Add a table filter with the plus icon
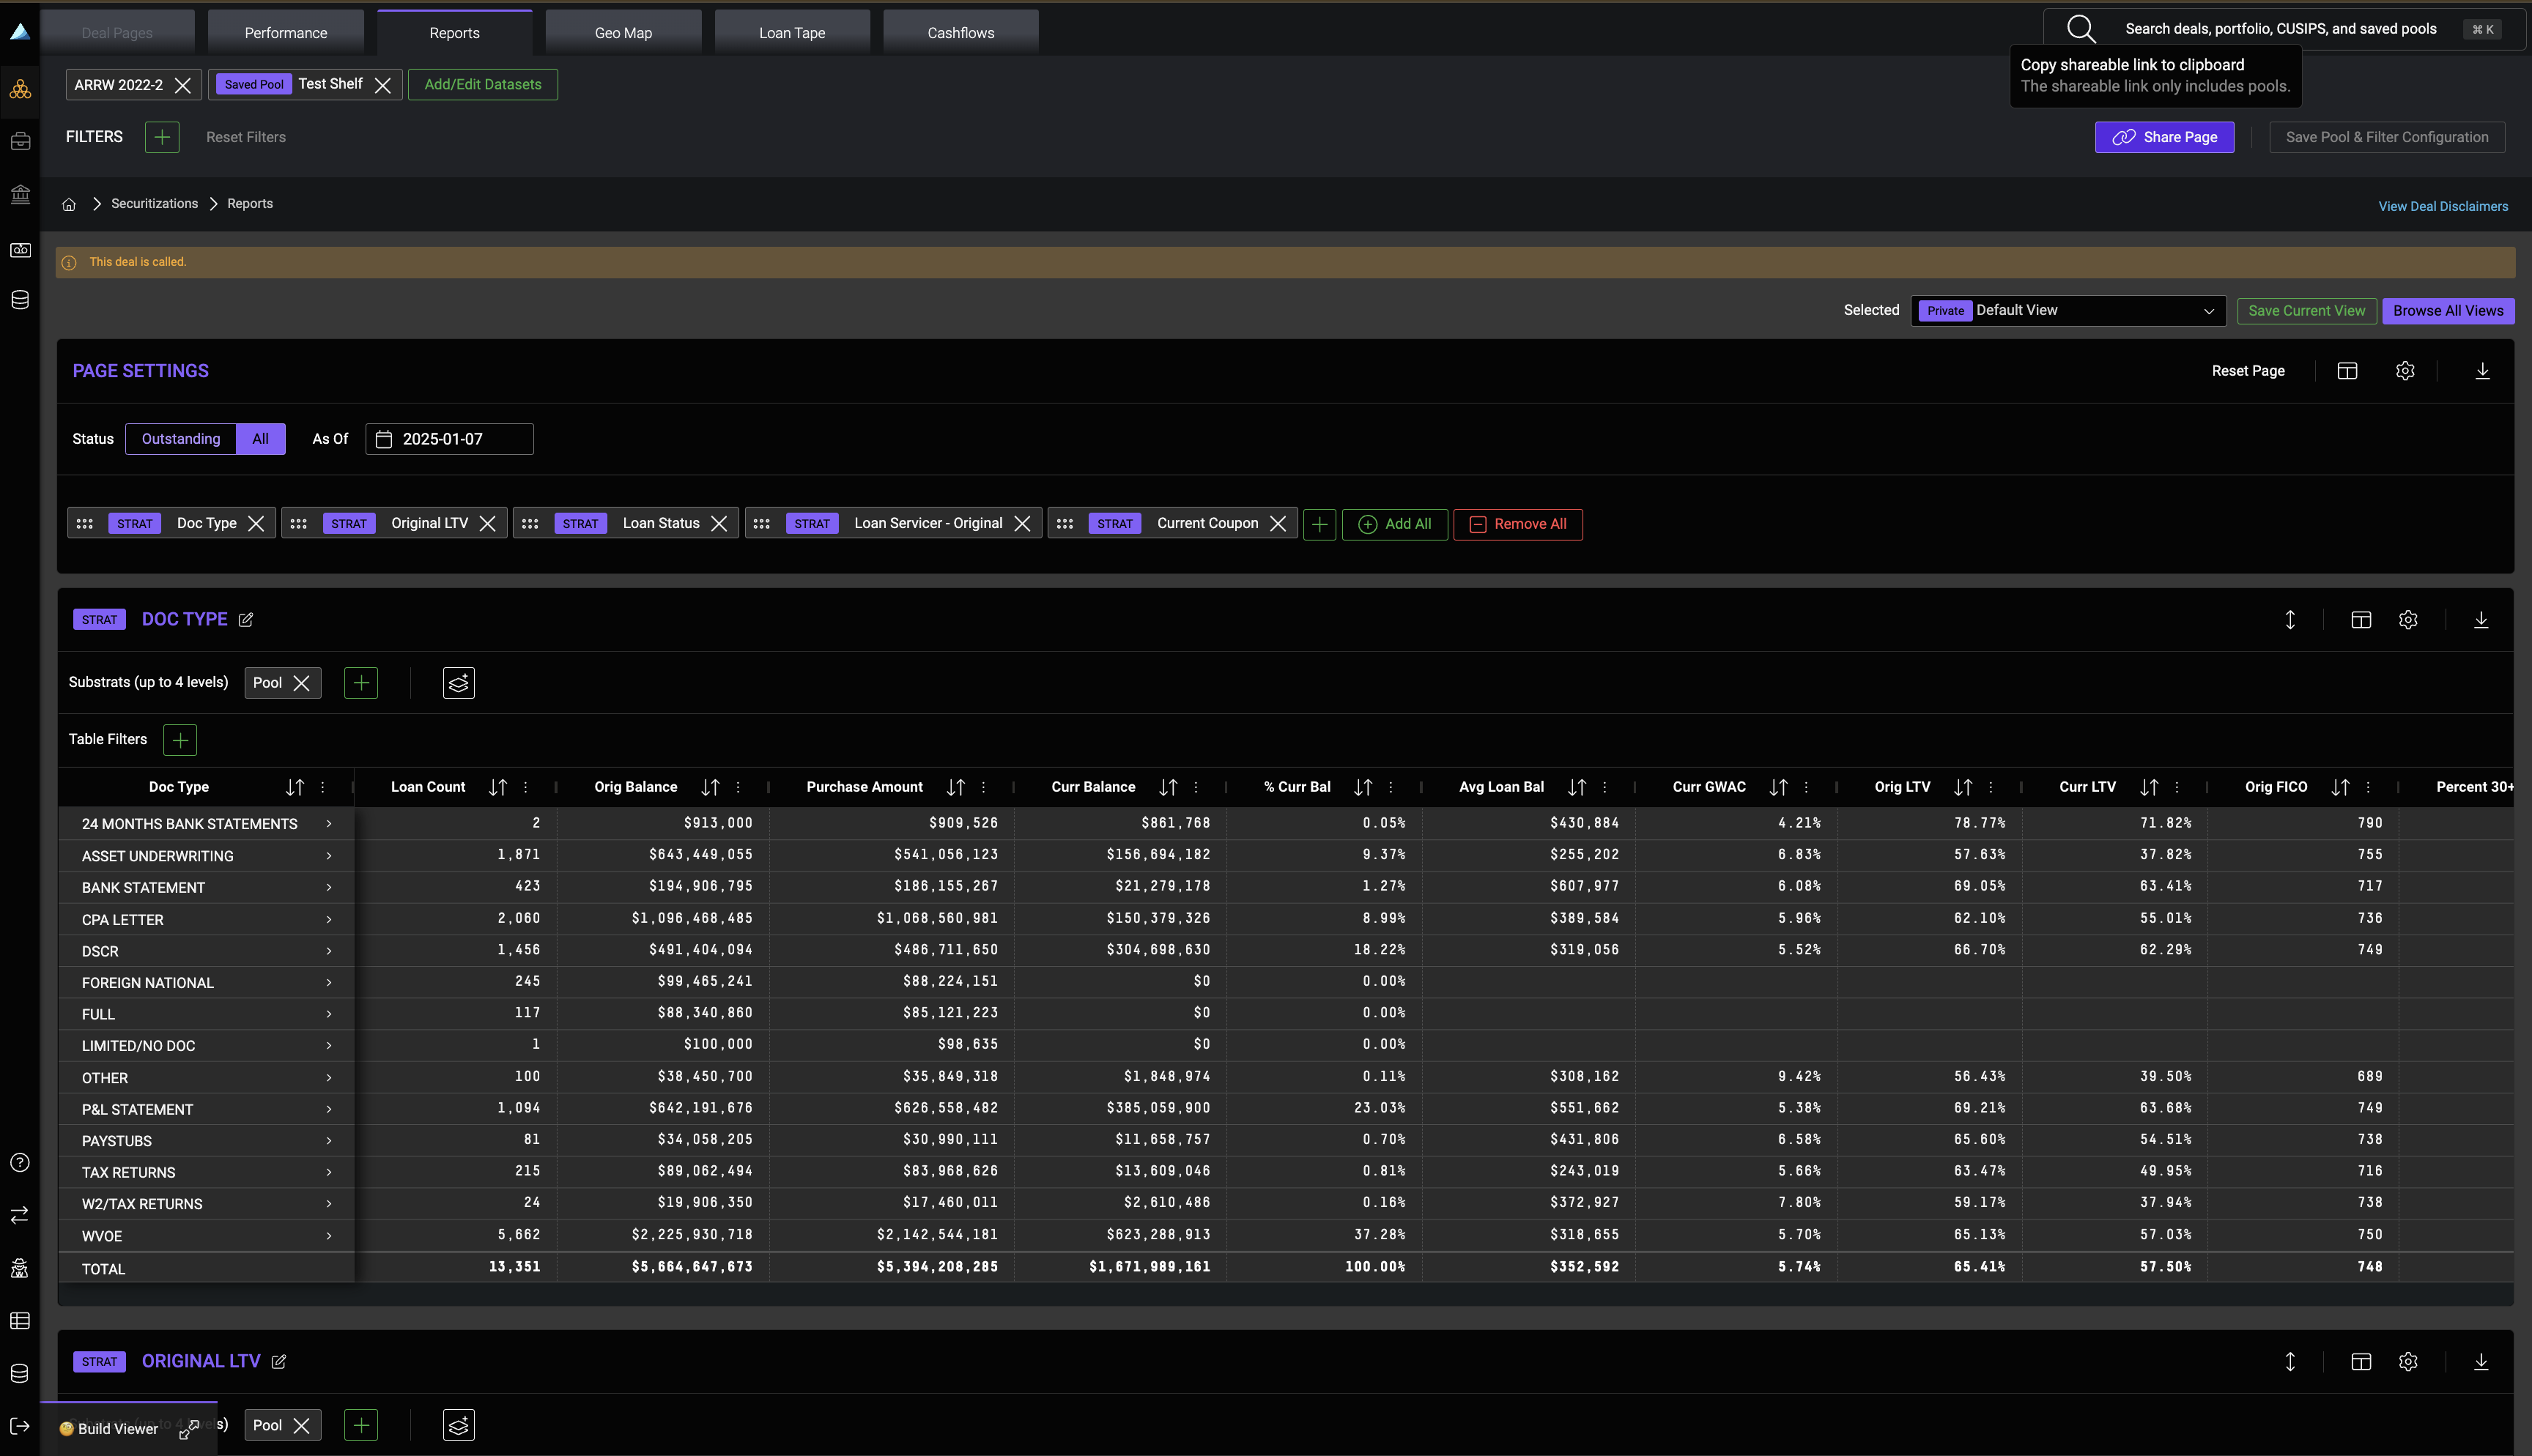The image size is (2532, 1456). pos(180,740)
